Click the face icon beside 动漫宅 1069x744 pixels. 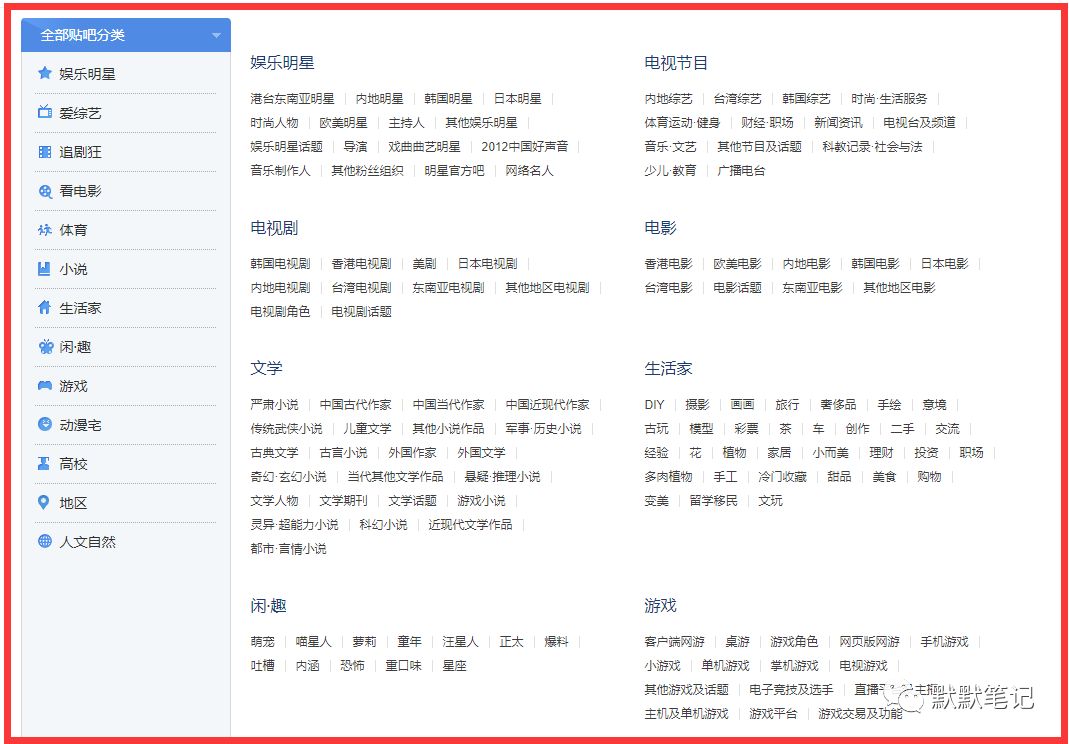coord(45,424)
